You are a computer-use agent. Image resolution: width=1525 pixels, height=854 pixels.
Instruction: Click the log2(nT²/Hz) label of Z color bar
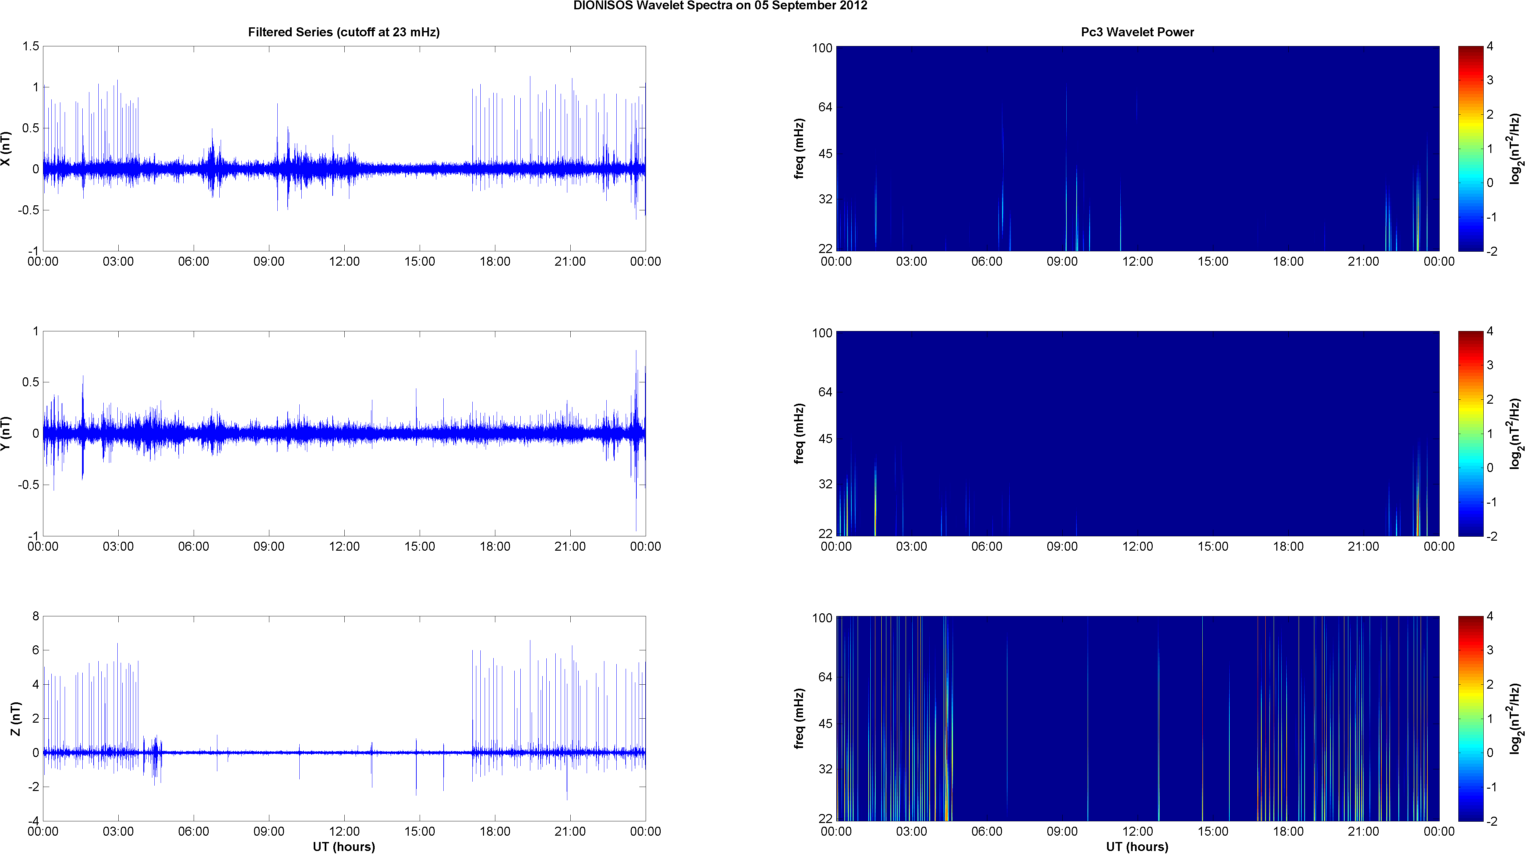point(1515,719)
